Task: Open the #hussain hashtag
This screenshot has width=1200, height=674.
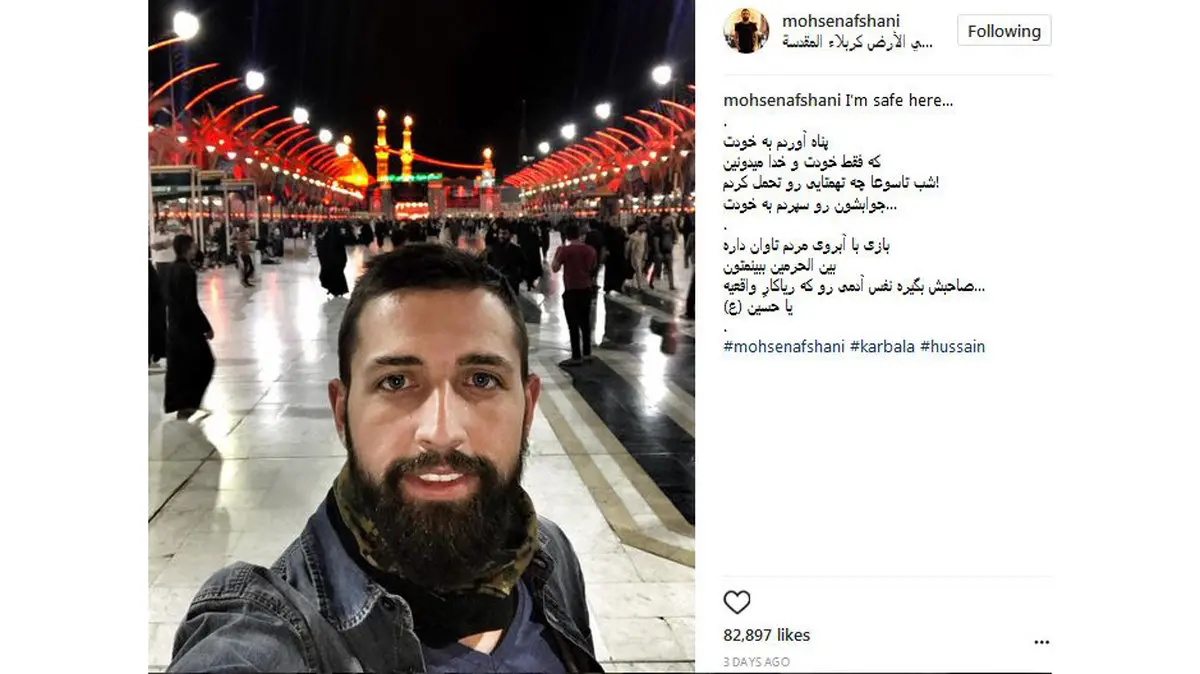Action: pos(952,346)
